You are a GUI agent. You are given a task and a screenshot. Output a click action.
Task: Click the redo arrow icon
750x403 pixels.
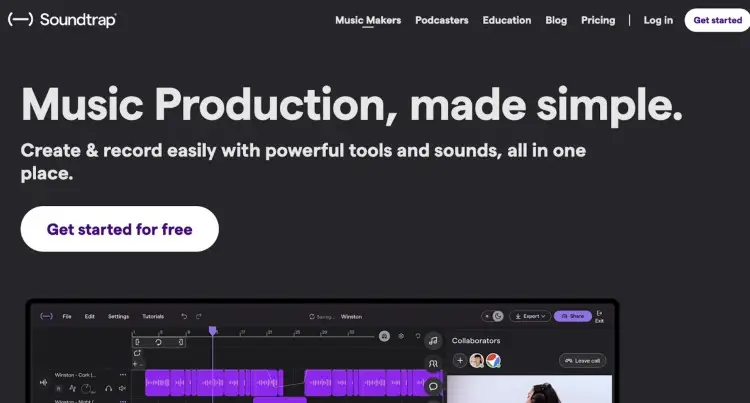click(199, 316)
